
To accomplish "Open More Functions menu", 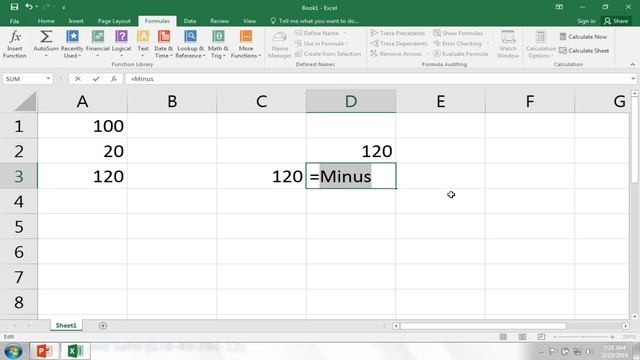I will pos(246,44).
